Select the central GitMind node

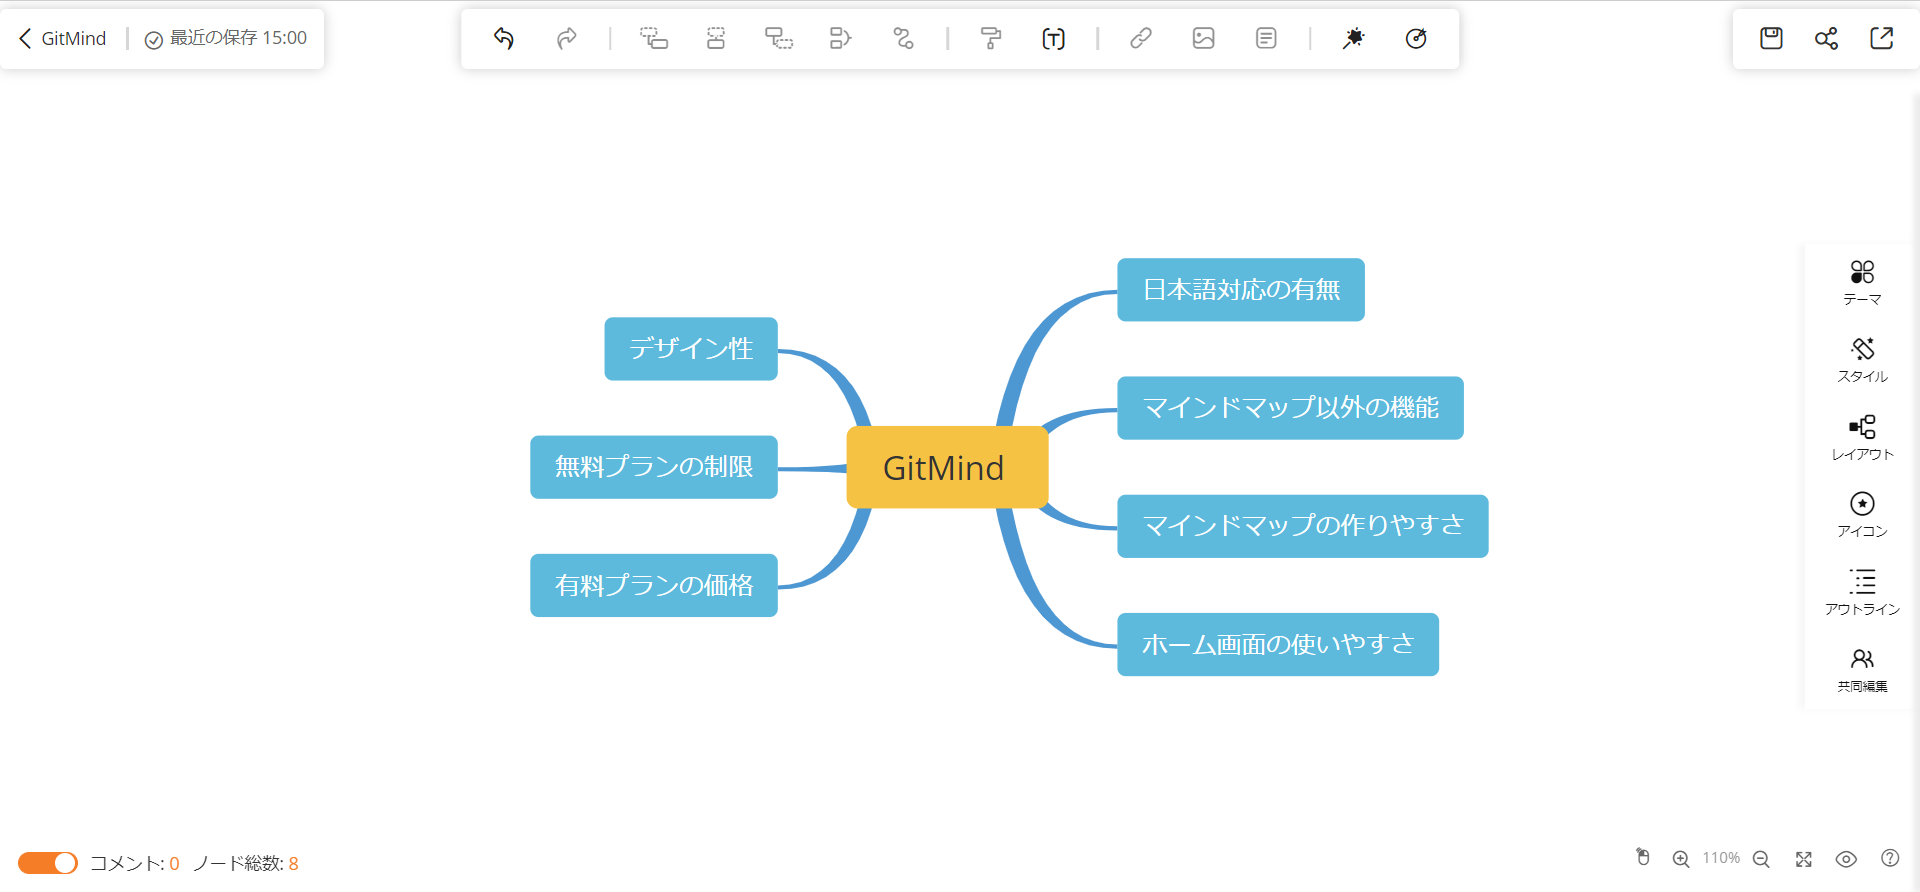(947, 467)
